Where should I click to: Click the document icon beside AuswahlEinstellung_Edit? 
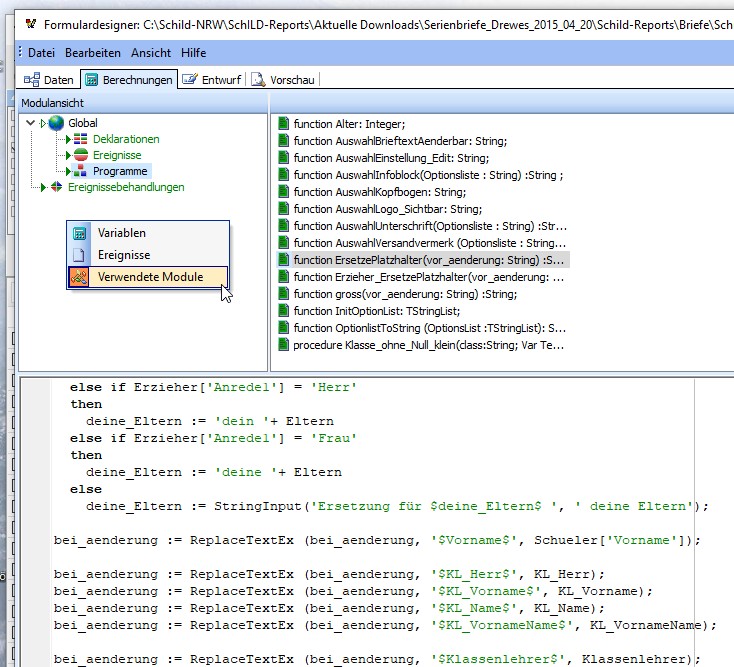[283, 158]
